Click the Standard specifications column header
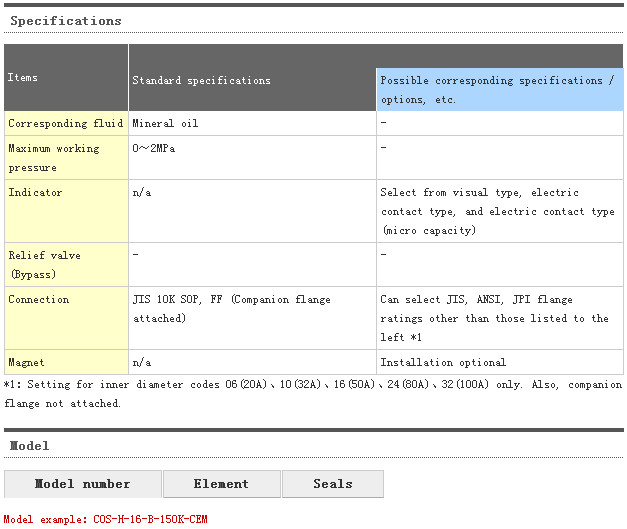 (201, 80)
